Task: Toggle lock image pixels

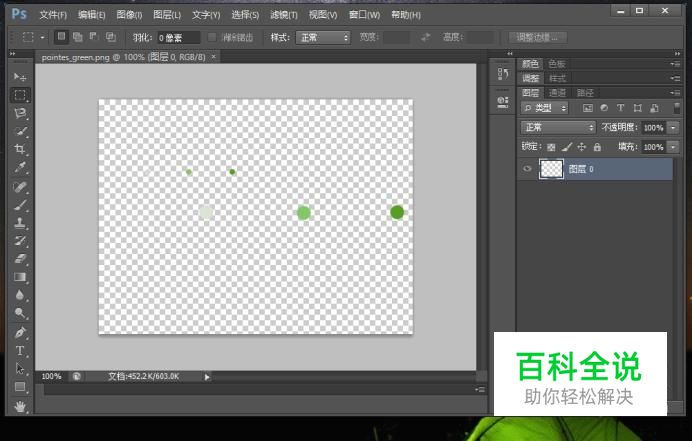Action: (x=567, y=147)
